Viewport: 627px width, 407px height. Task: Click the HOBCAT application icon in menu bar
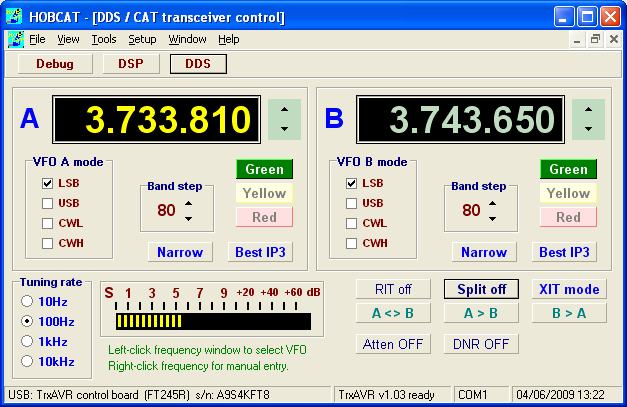tap(14, 39)
